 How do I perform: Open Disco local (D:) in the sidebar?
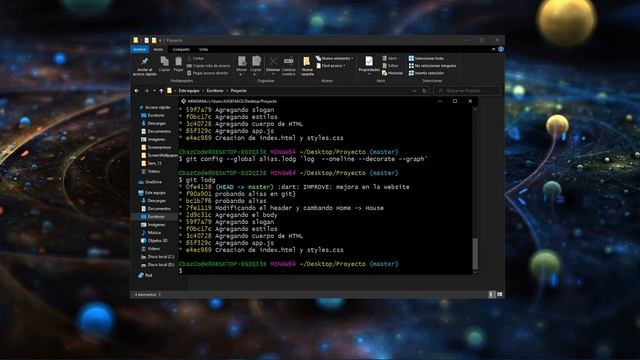157,265
